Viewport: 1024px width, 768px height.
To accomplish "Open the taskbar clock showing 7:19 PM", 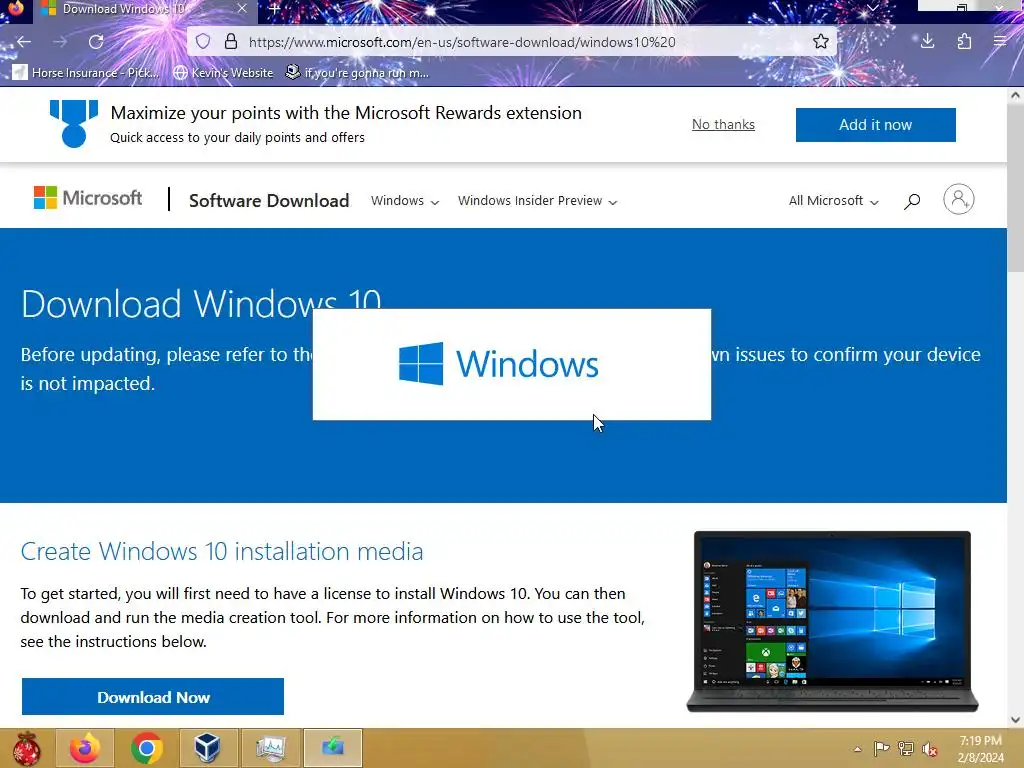I will click(980, 749).
